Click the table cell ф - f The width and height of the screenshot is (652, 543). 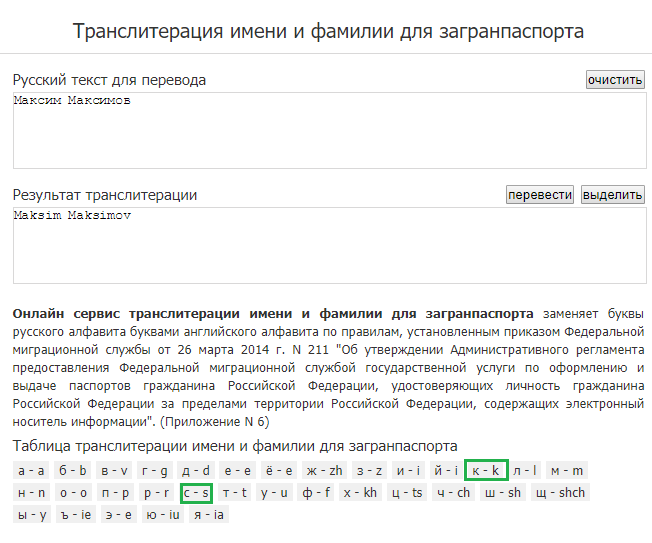(316, 493)
